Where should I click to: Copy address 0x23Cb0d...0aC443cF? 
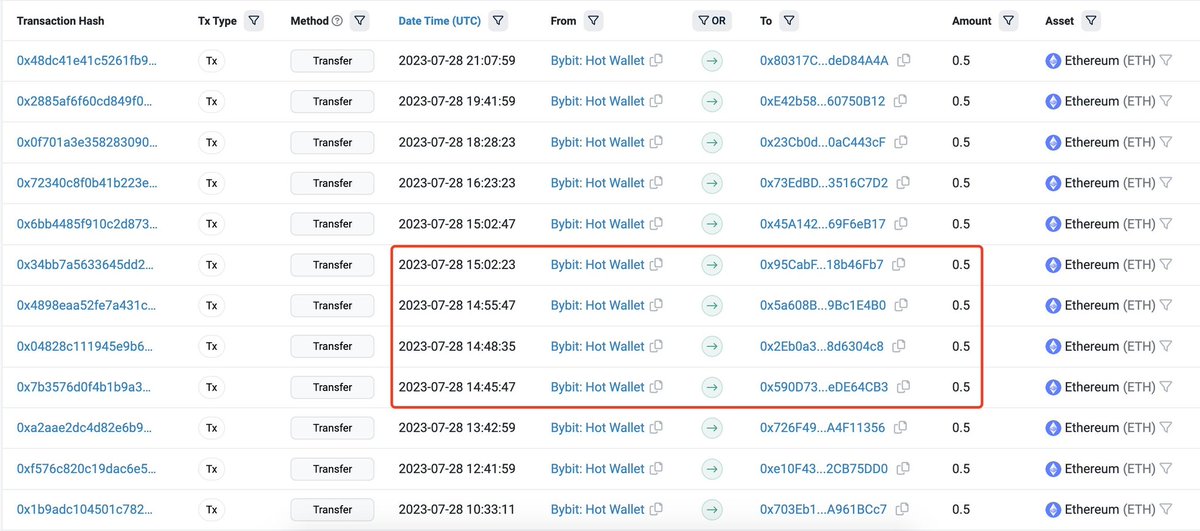tap(901, 142)
